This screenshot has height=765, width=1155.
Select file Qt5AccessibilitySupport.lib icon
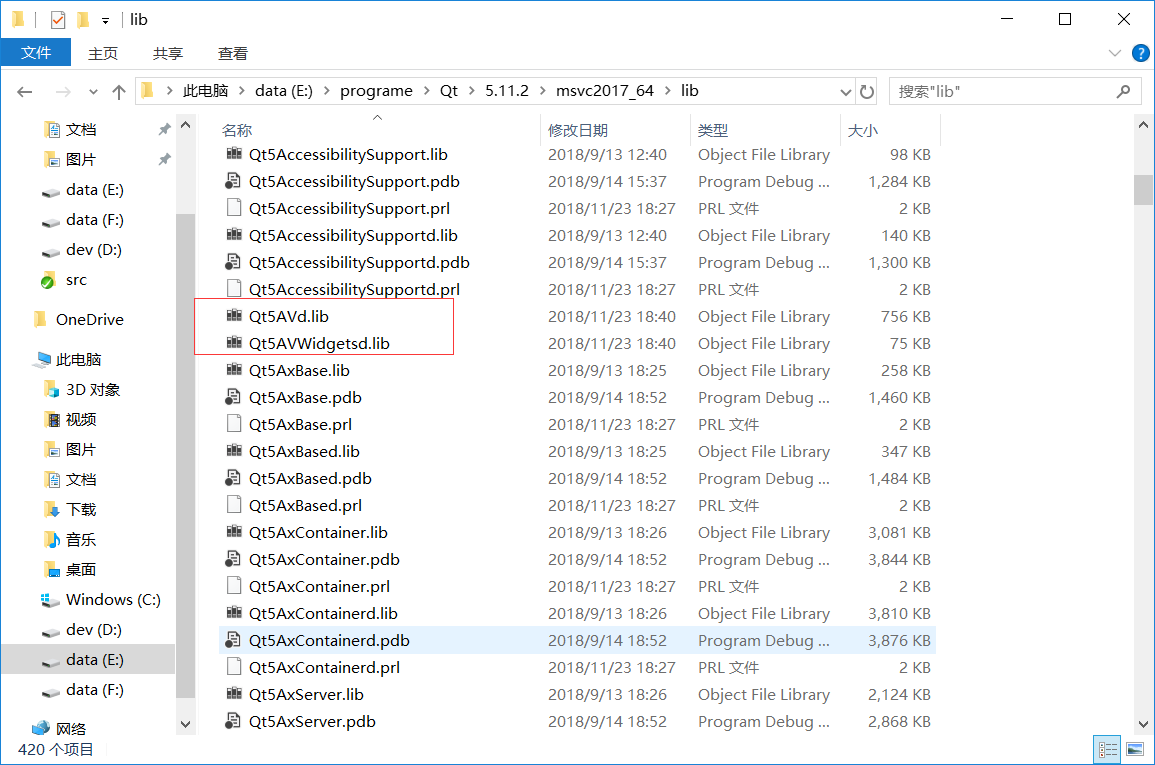pos(234,154)
